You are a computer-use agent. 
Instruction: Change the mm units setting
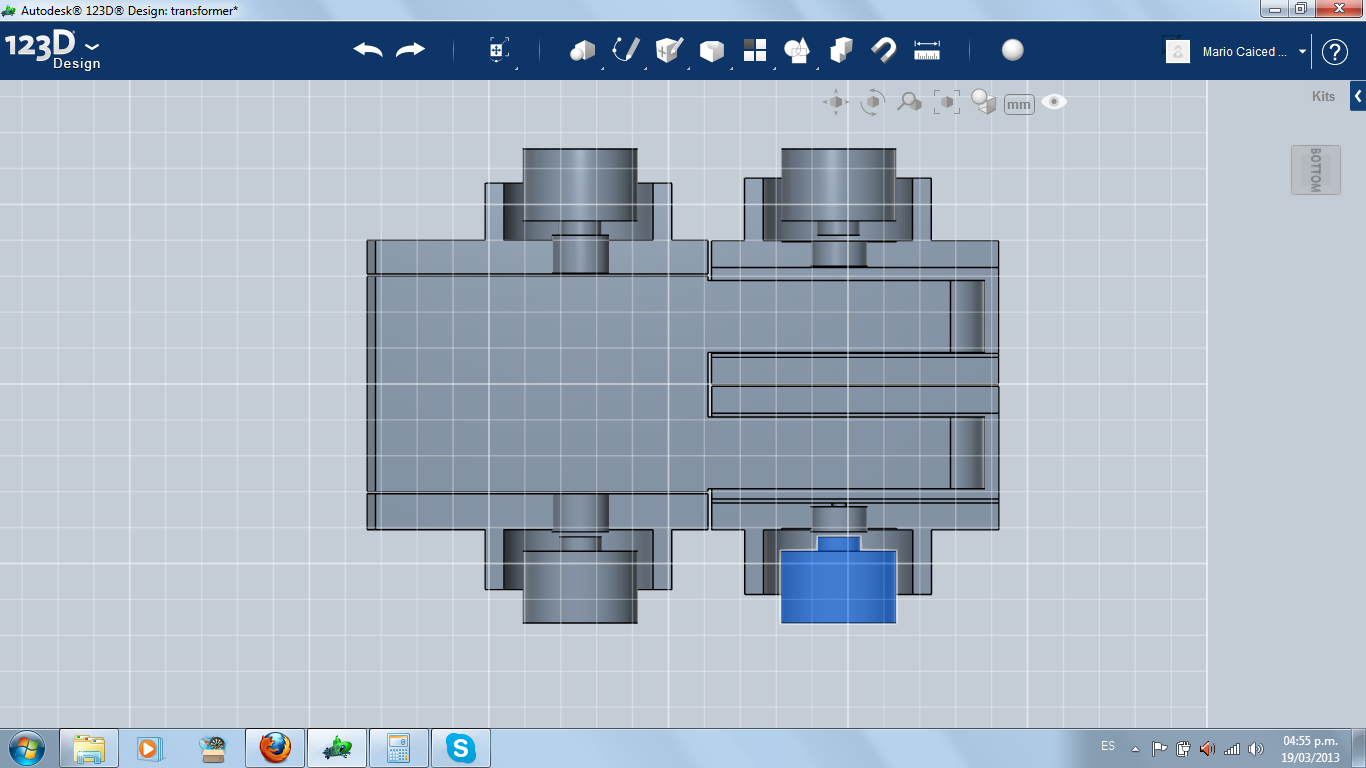pyautogui.click(x=1019, y=104)
